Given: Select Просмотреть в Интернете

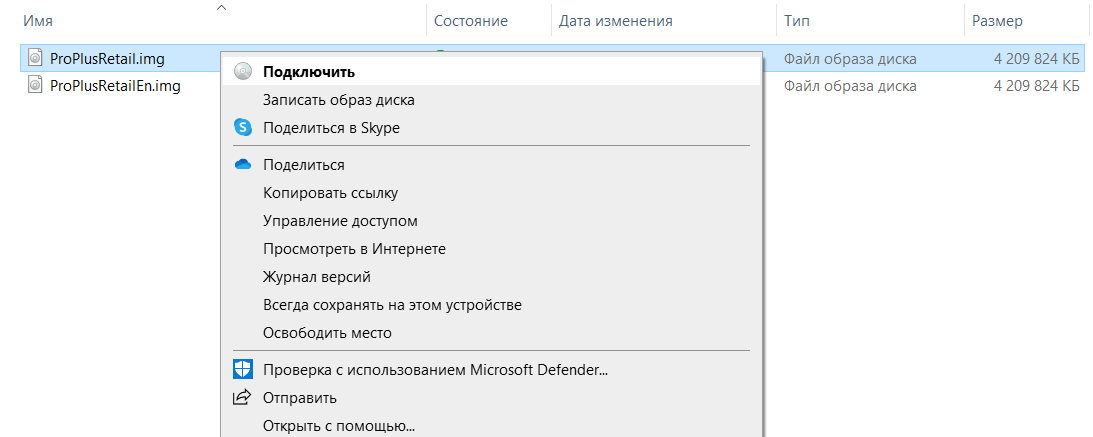Looking at the screenshot, I should [354, 249].
